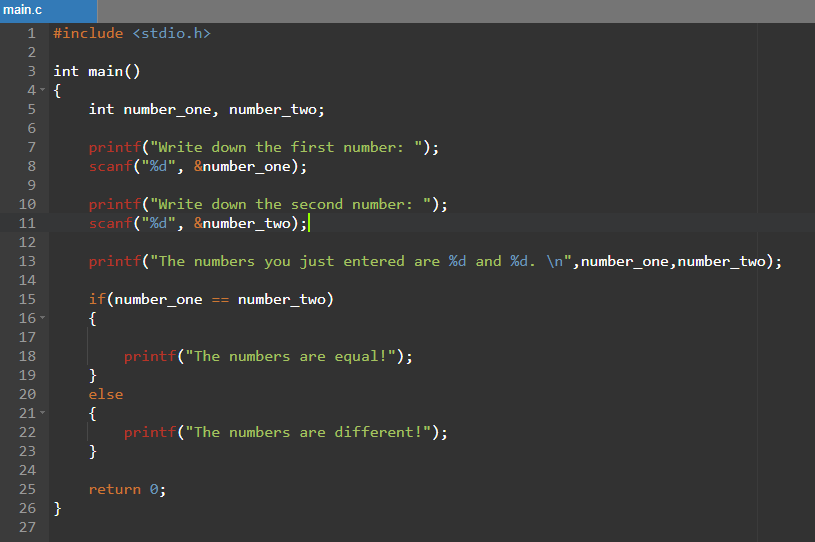815x542 pixels.
Task: Click on 'main()' function name at line 3
Action: [114, 71]
